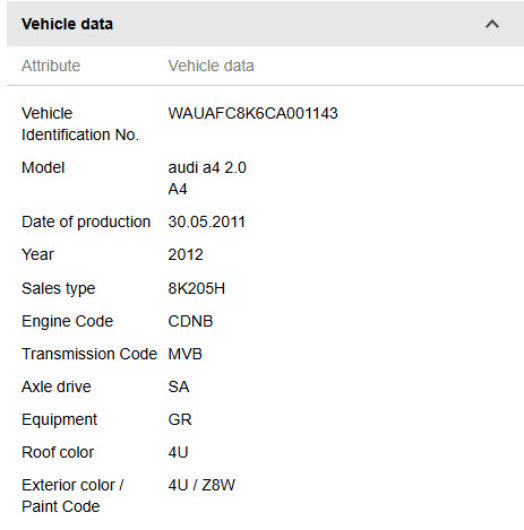The width and height of the screenshot is (524, 530).
Task: Click the Vehicle Identification No. label
Action: point(80,124)
